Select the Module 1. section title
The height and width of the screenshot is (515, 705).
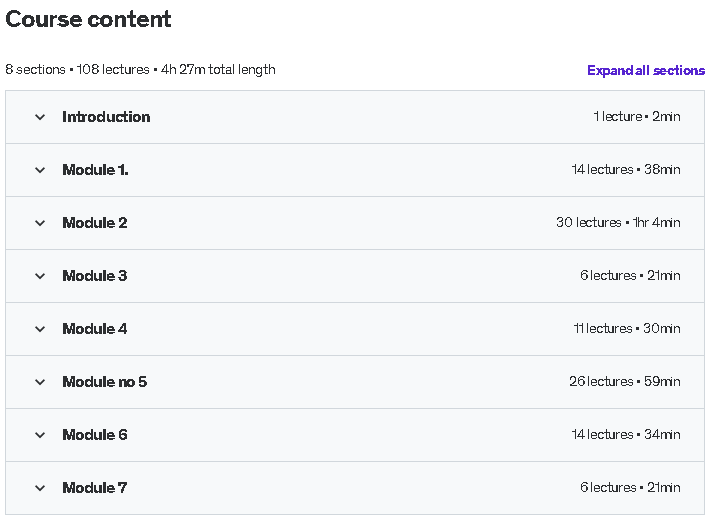point(95,170)
